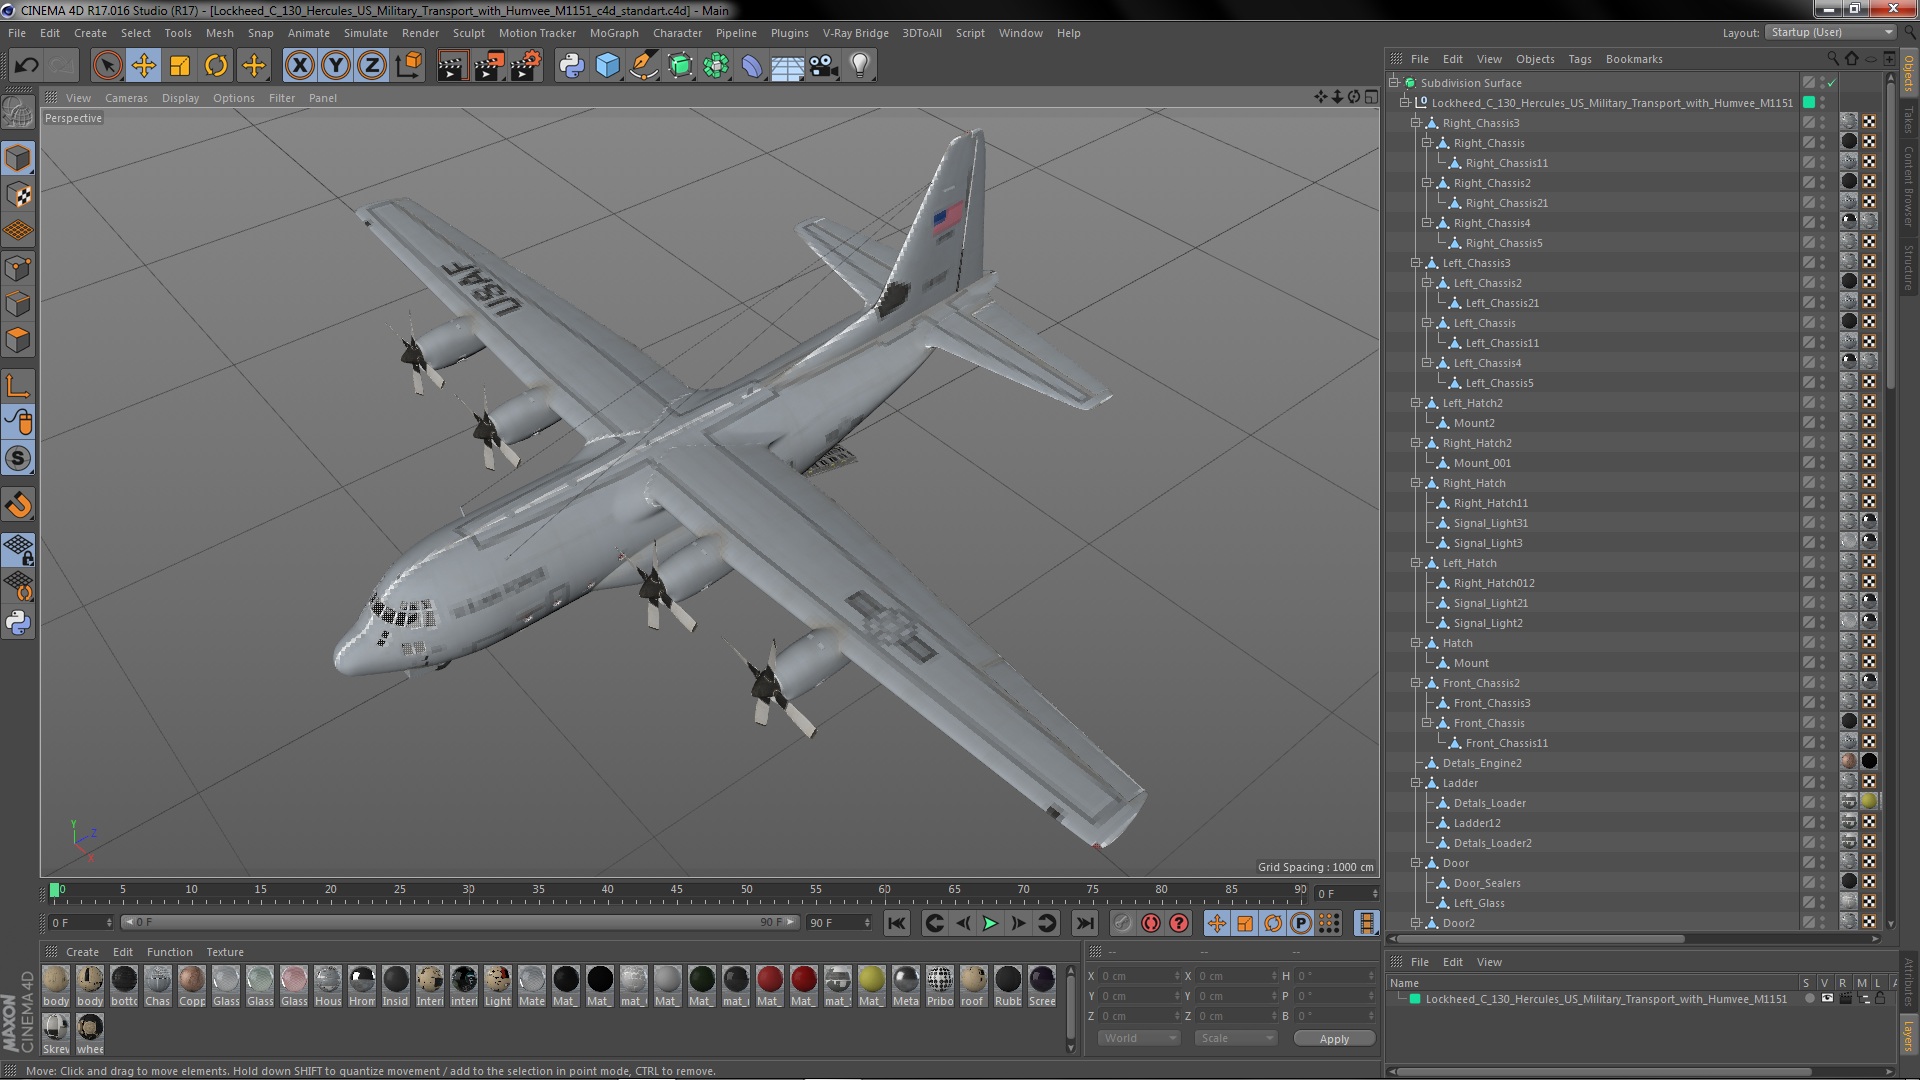
Task: Toggle layer visibility for Lockheed layer
Action: (x=1826, y=999)
